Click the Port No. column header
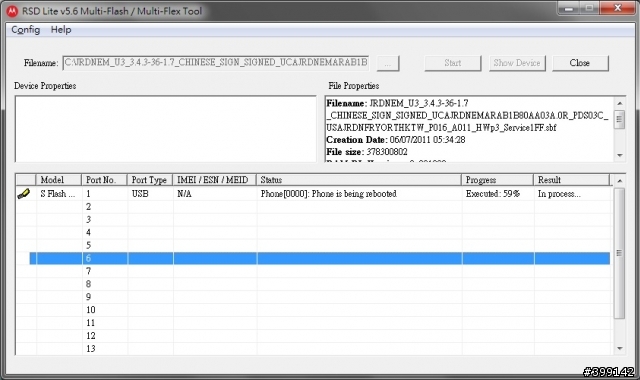640x380 pixels. click(x=105, y=180)
